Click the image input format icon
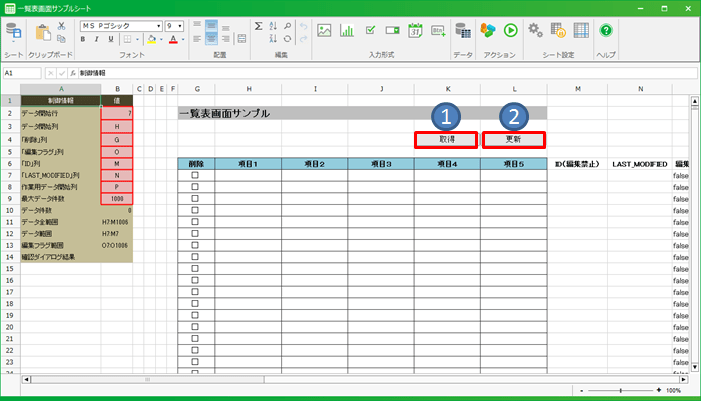701x401 pixels. (324, 30)
